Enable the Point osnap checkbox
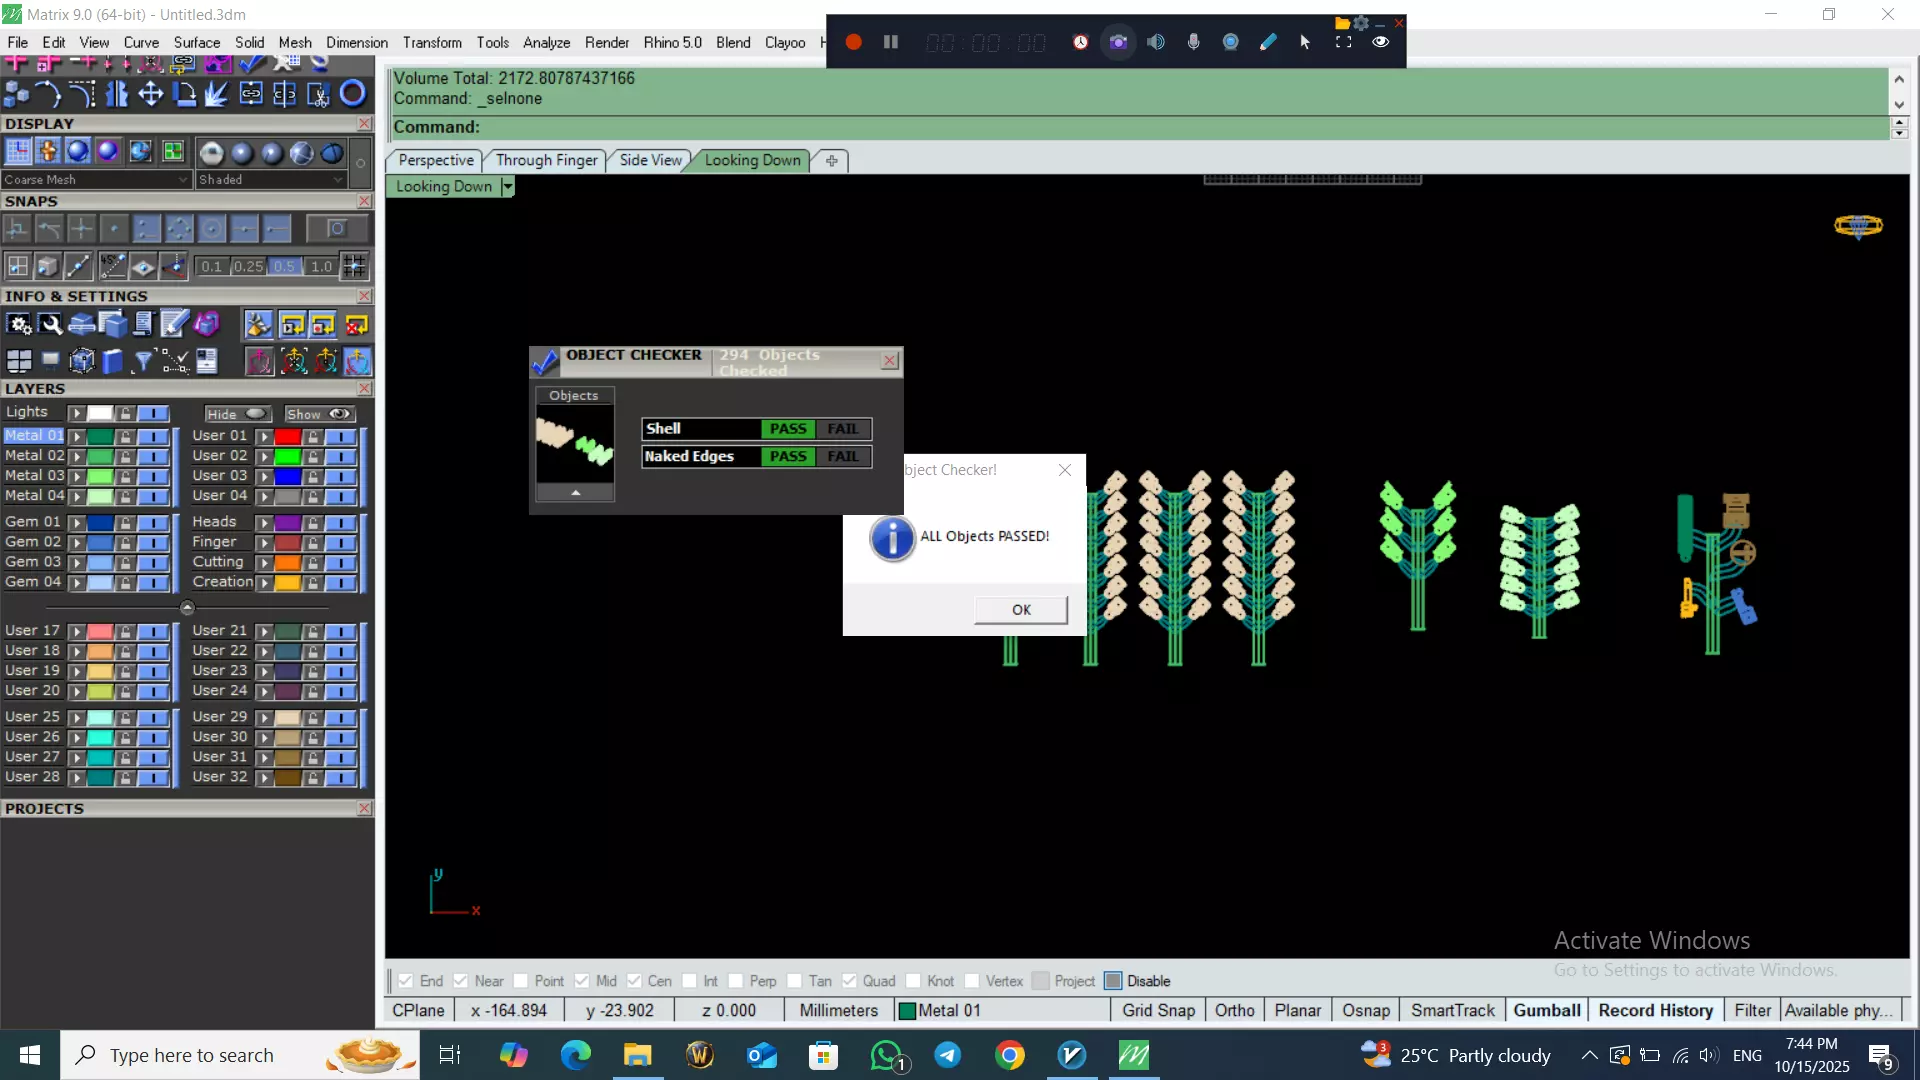 pos(520,981)
